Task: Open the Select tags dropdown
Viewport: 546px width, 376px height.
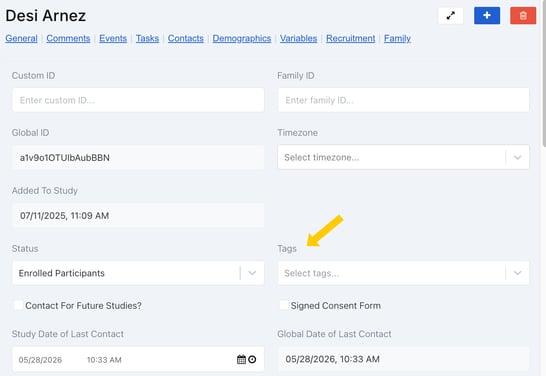Action: tap(403, 273)
